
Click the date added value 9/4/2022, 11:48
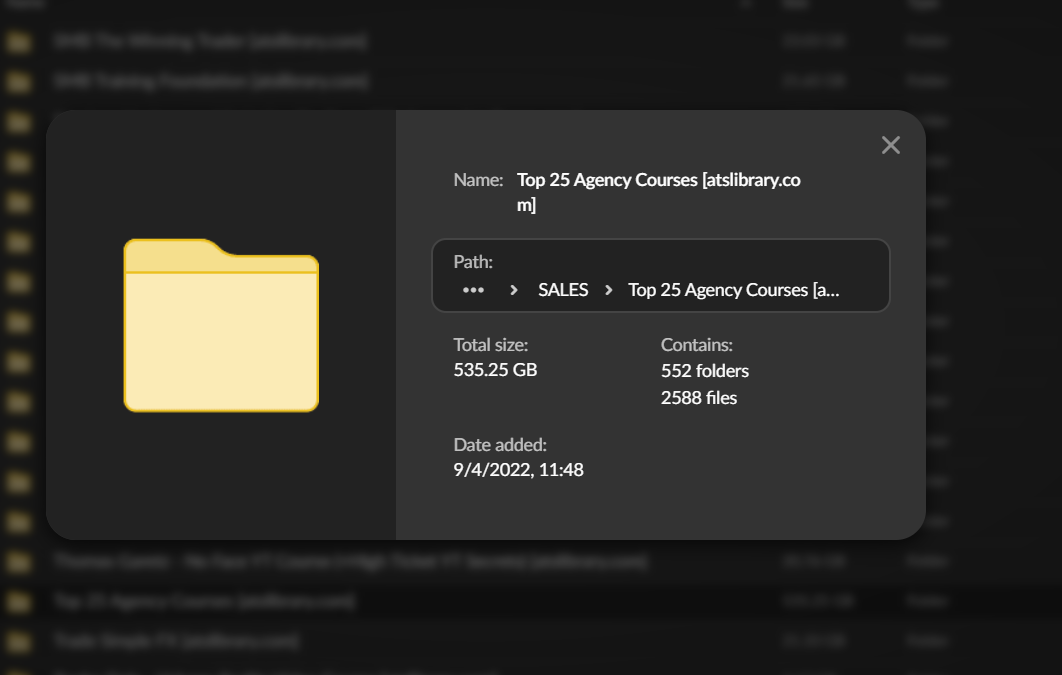[x=518, y=469]
